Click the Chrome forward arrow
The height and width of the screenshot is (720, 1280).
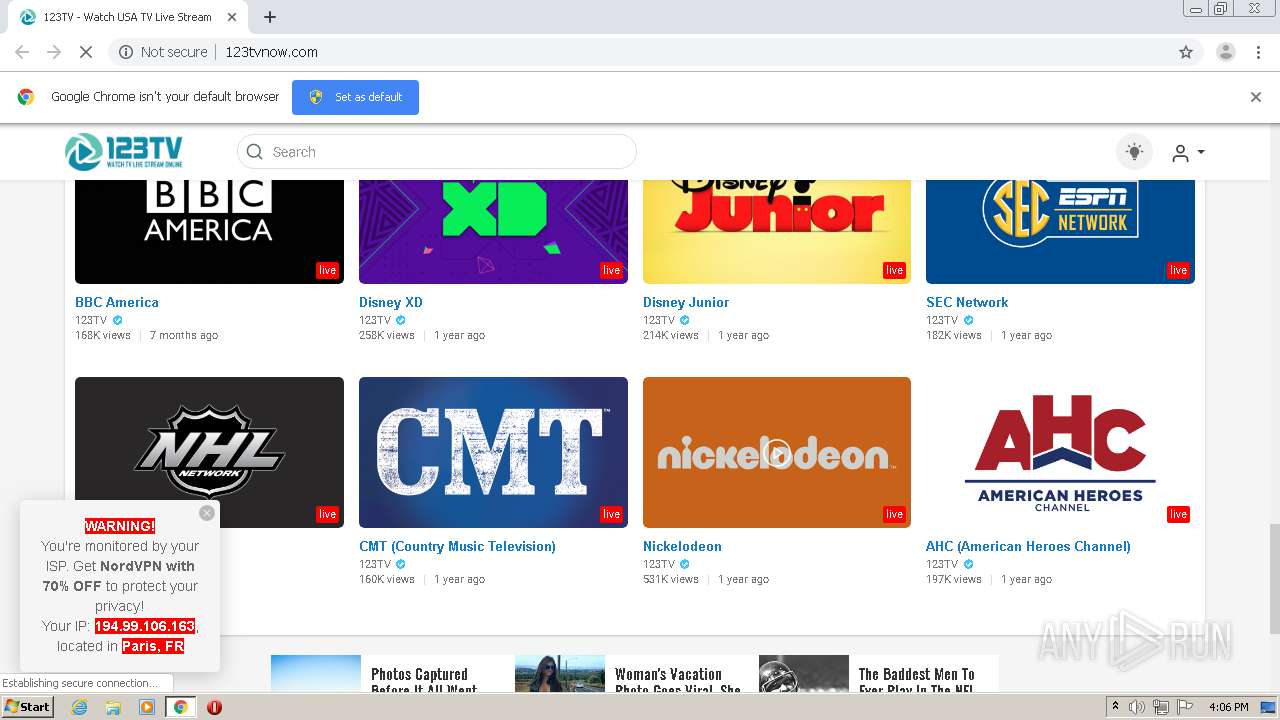pos(54,52)
